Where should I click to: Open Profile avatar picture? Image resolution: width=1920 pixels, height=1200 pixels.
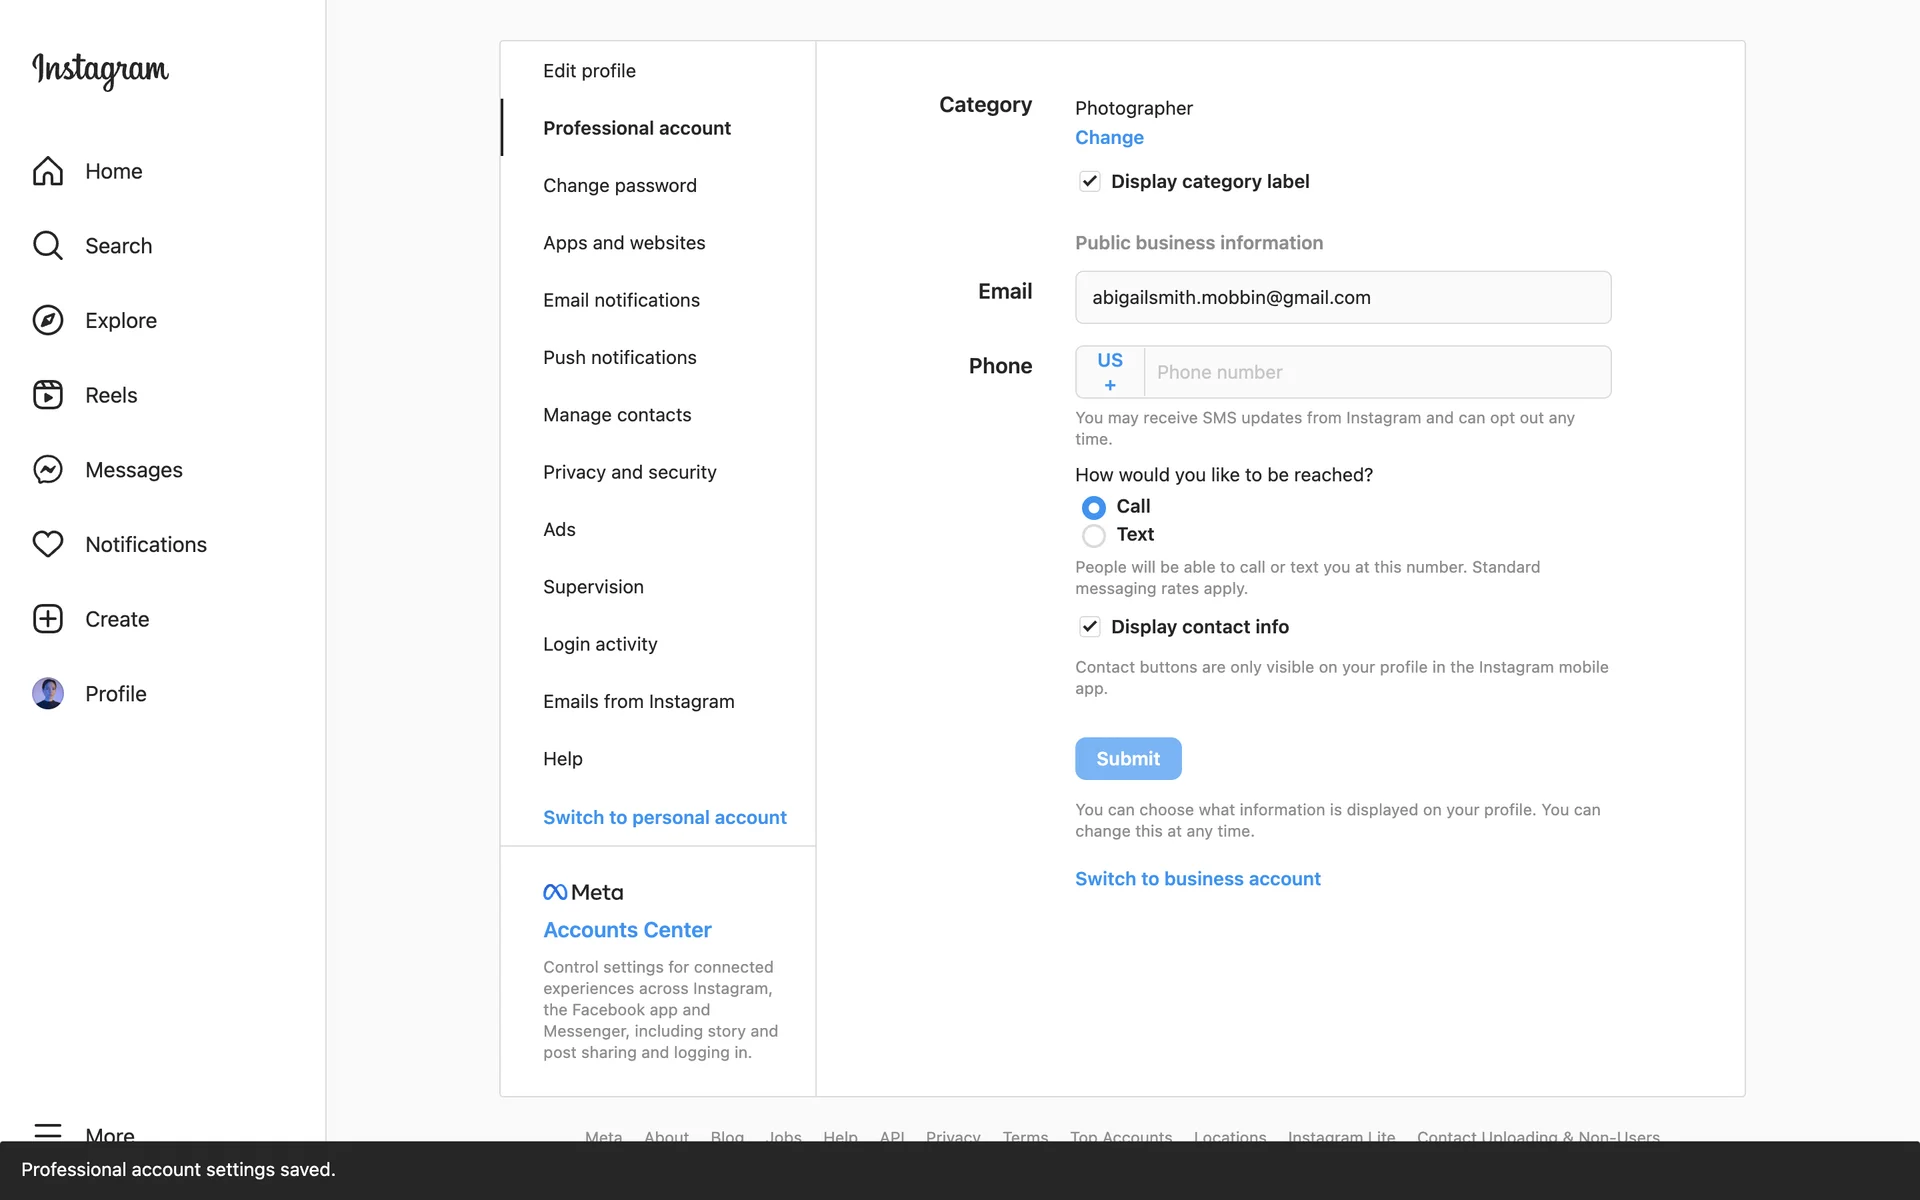point(48,693)
